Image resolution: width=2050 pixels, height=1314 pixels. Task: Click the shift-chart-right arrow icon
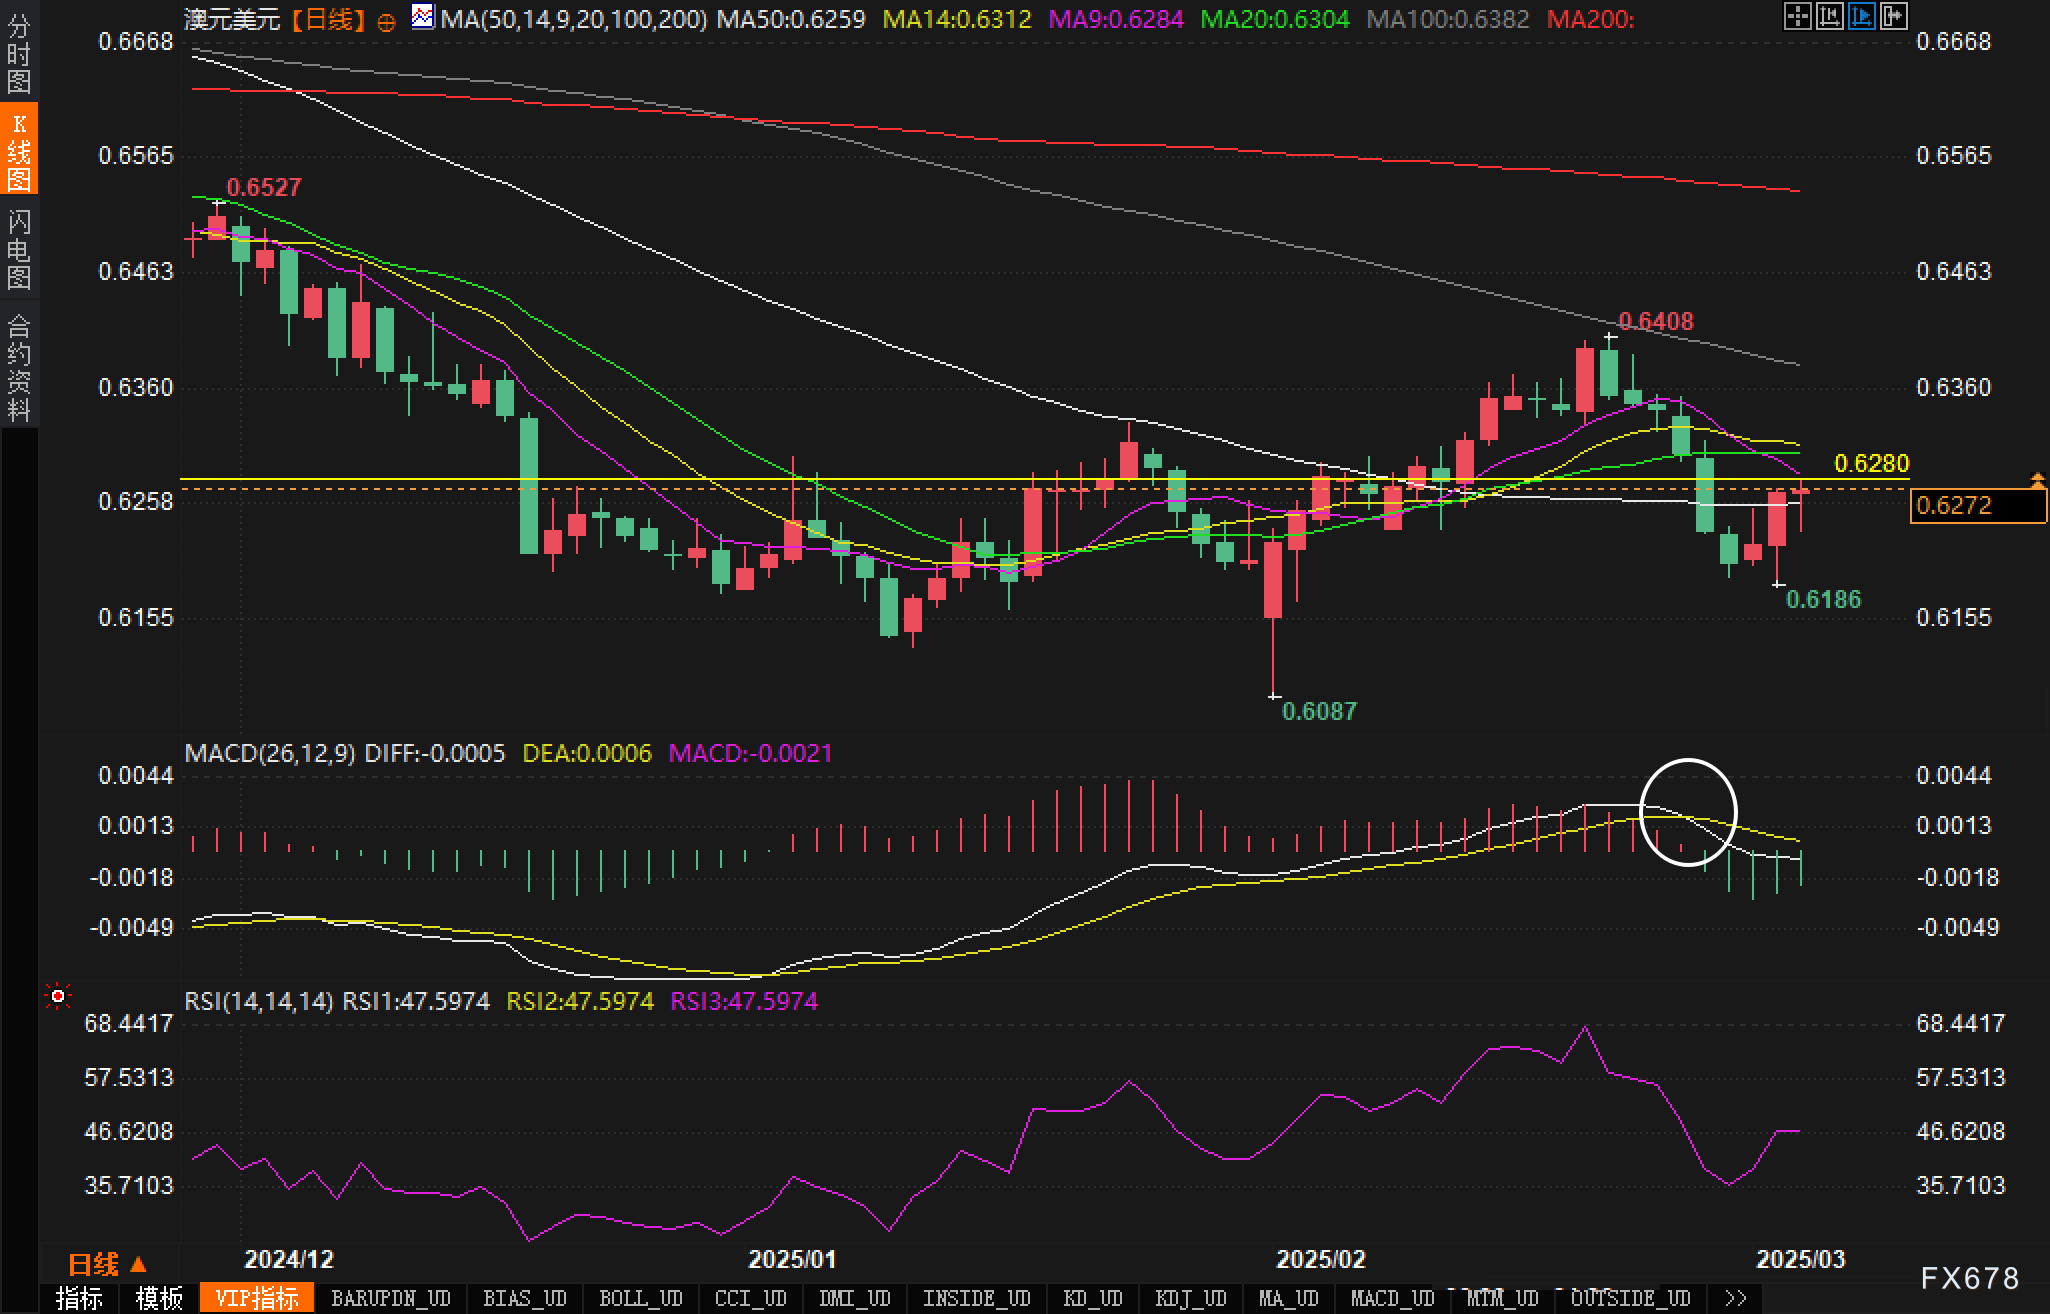click(1893, 16)
